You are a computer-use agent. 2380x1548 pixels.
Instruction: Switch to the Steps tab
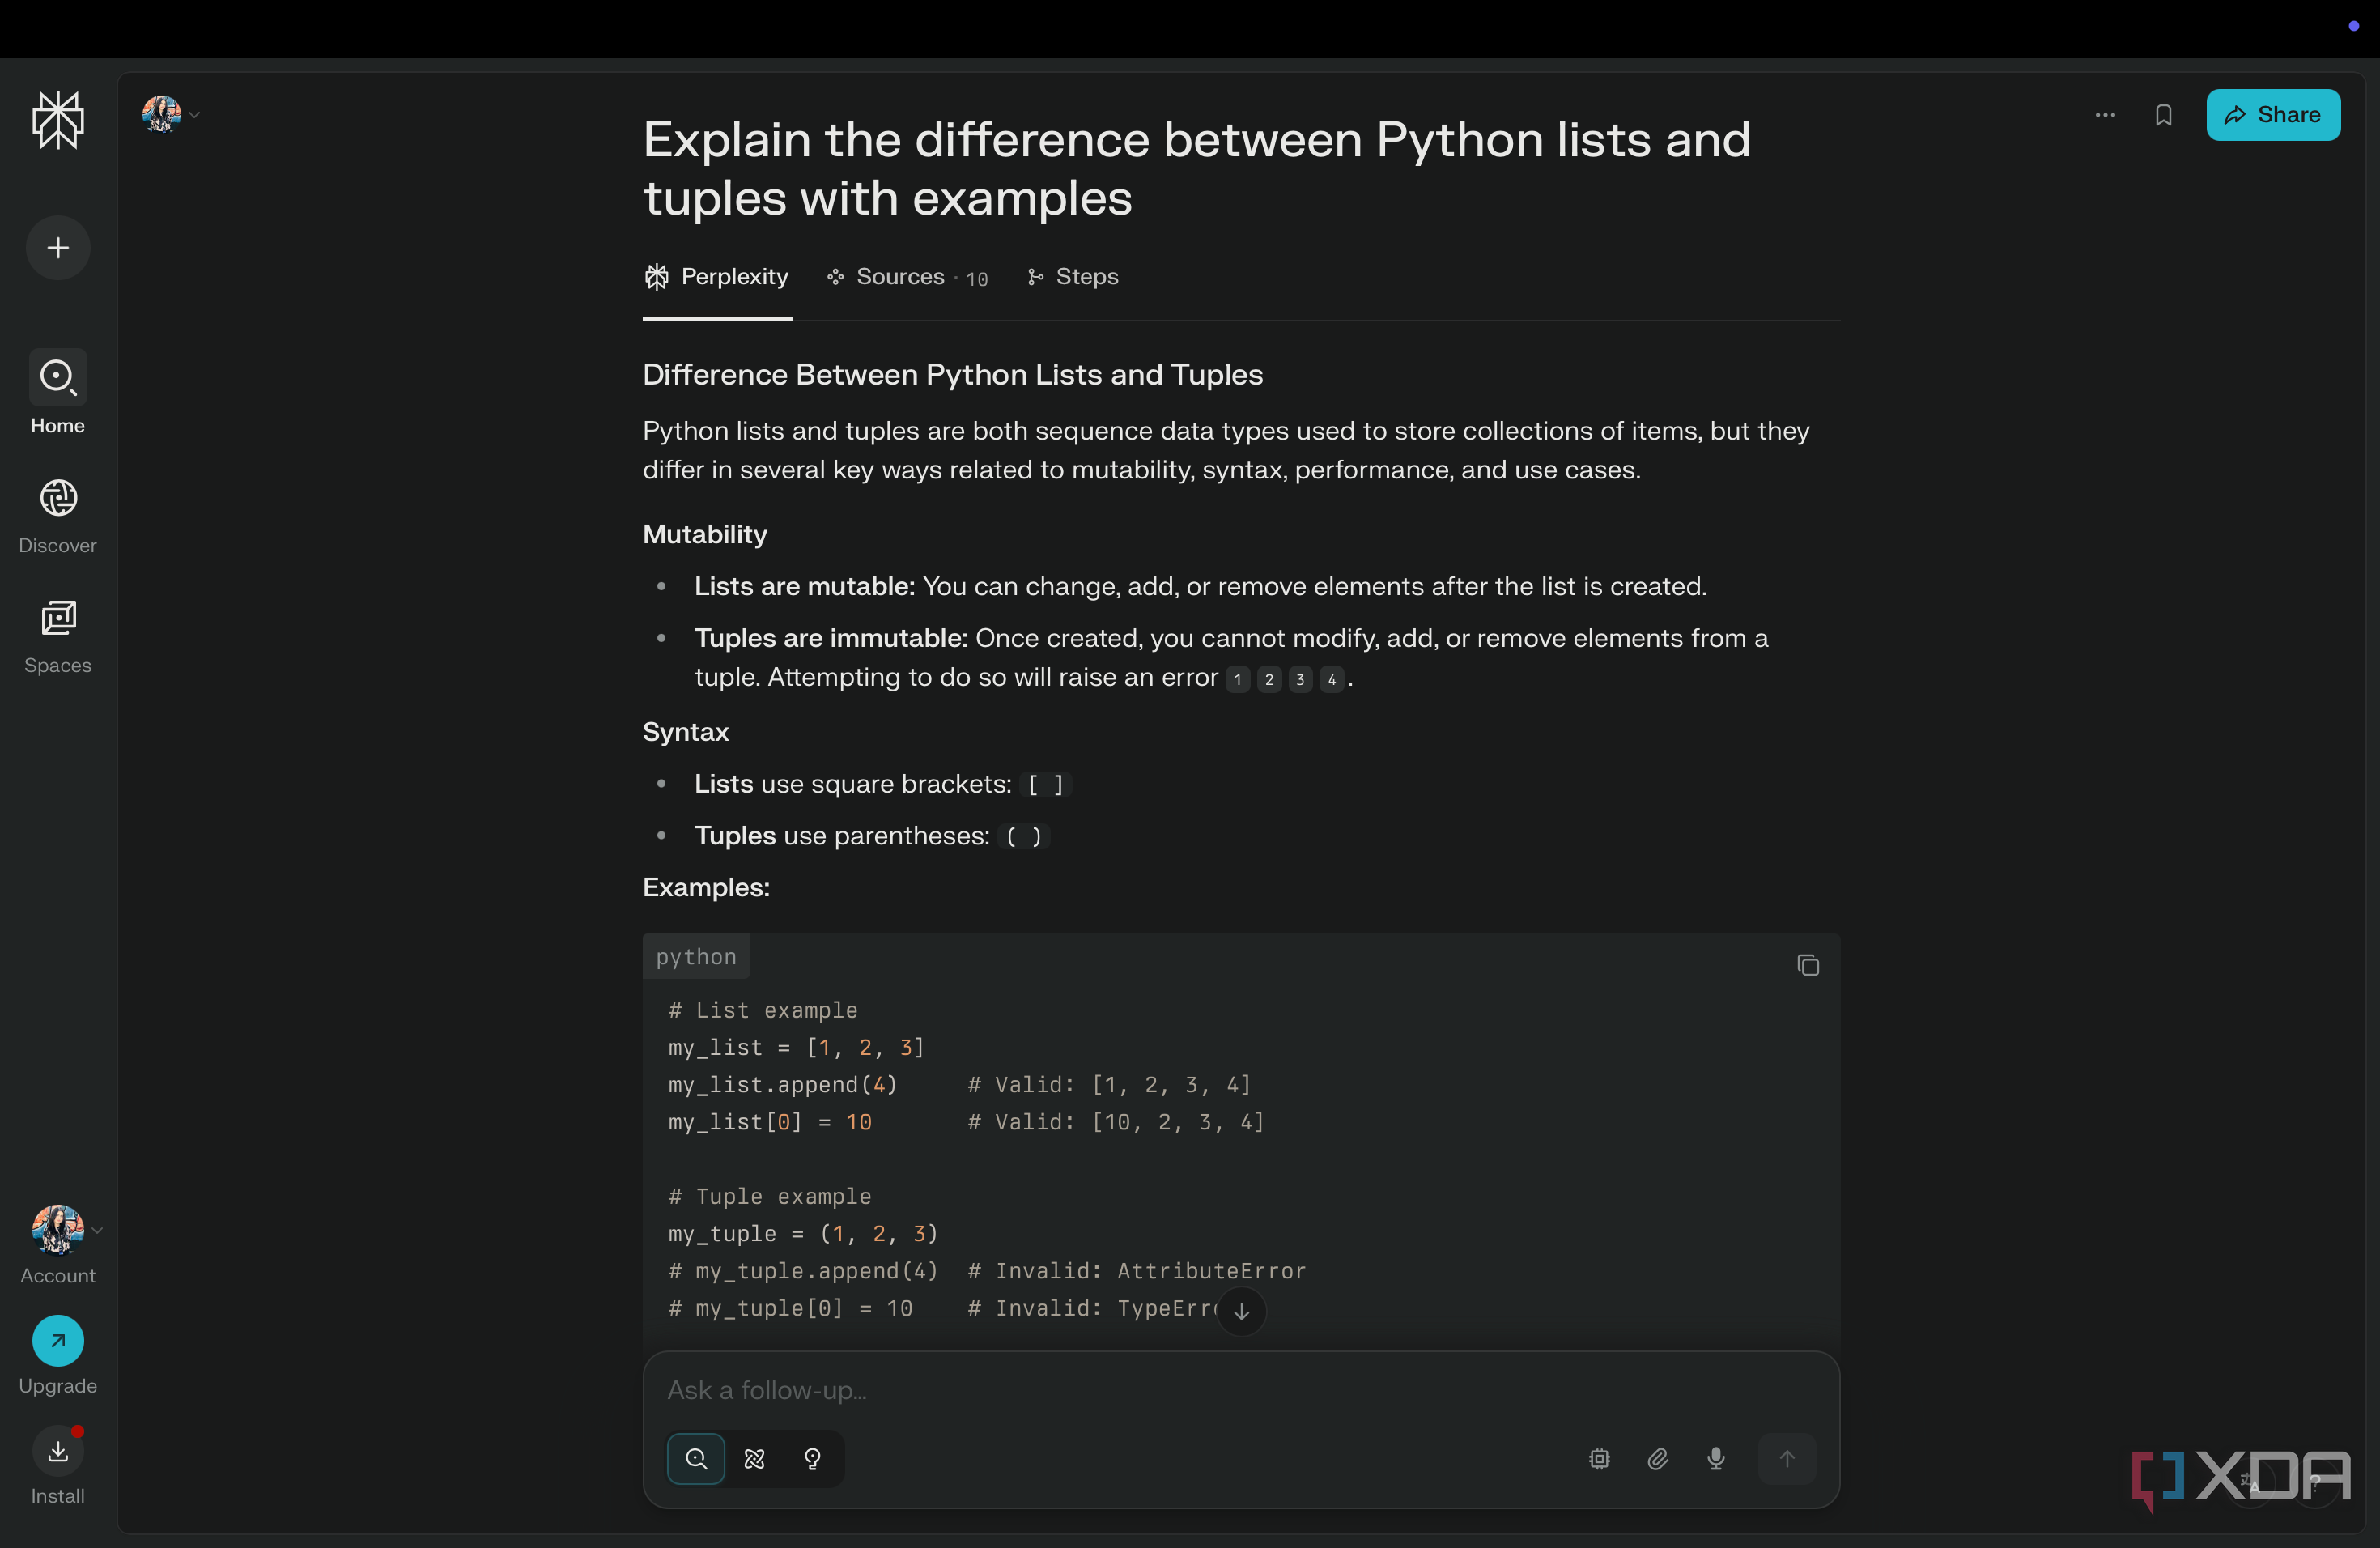click(1072, 277)
